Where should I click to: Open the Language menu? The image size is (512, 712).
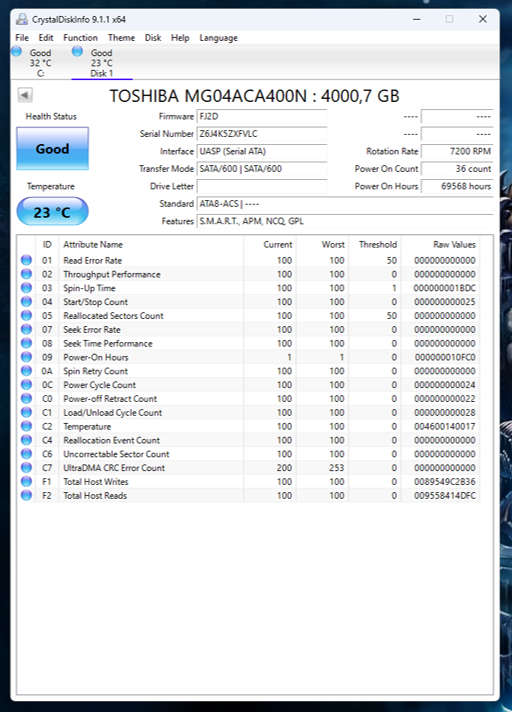(x=218, y=38)
